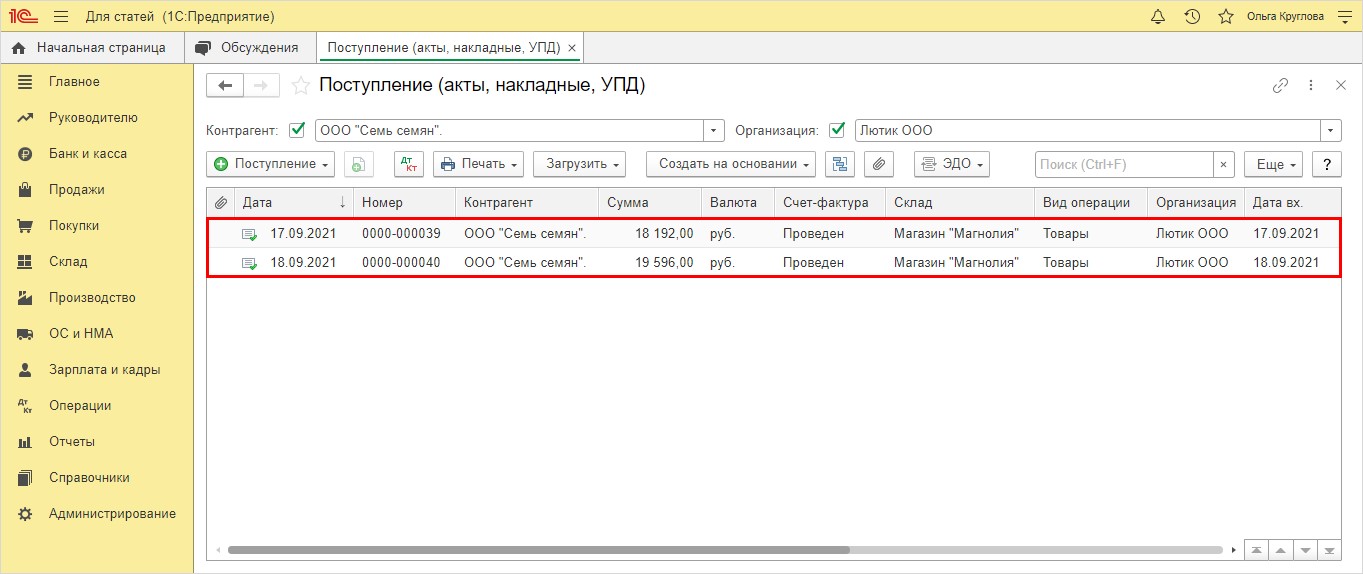Open the history clock icon
The height and width of the screenshot is (574, 1363).
click(x=1192, y=16)
